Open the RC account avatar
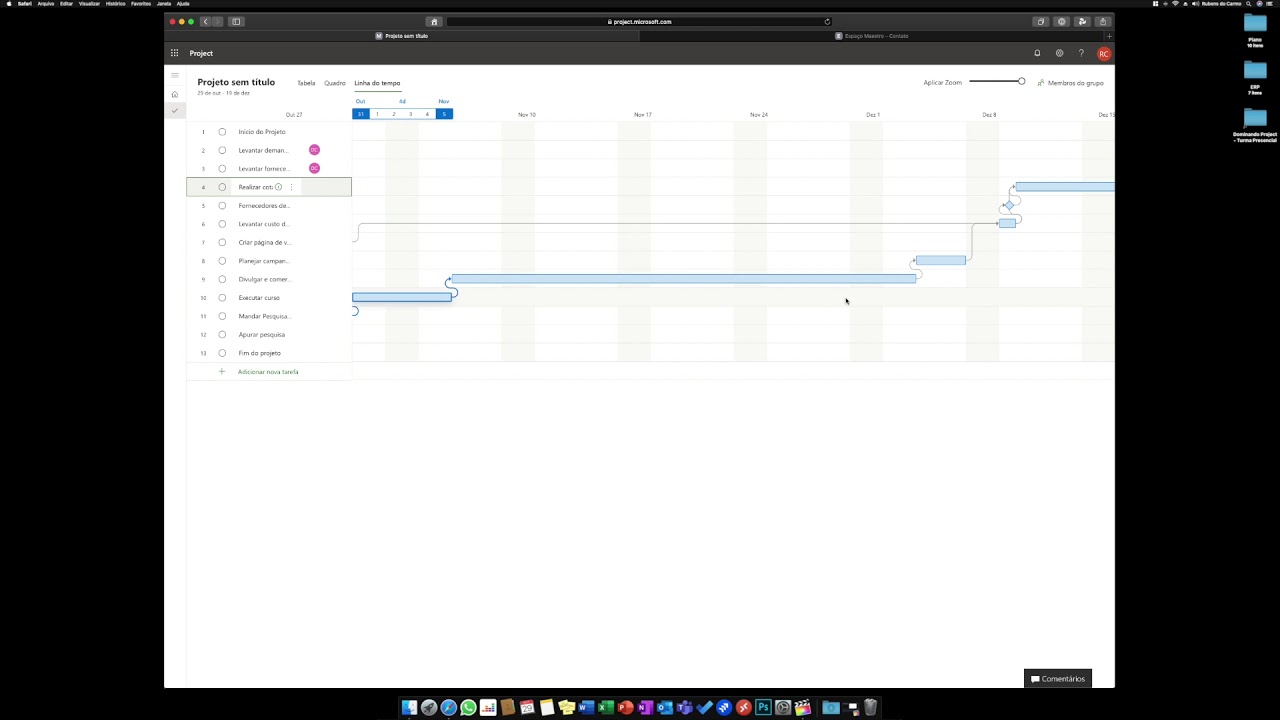Viewport: 1280px width, 720px height. 1104,54
